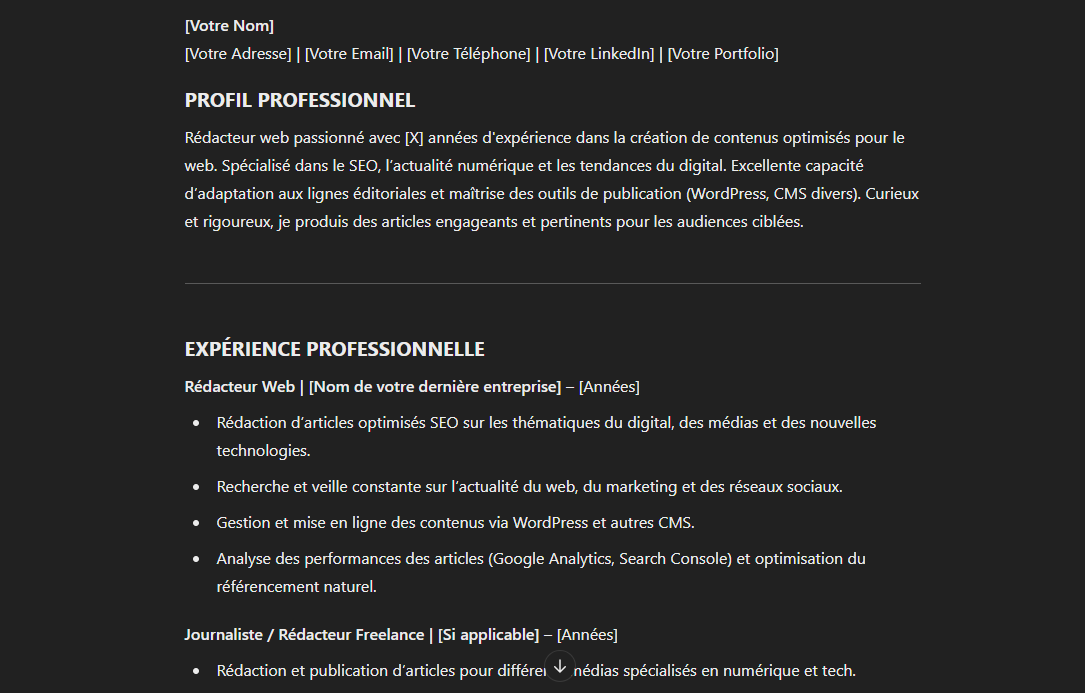Click '[Nom de votre dernière entreprise]' placeholder

pyautogui.click(x=435, y=386)
